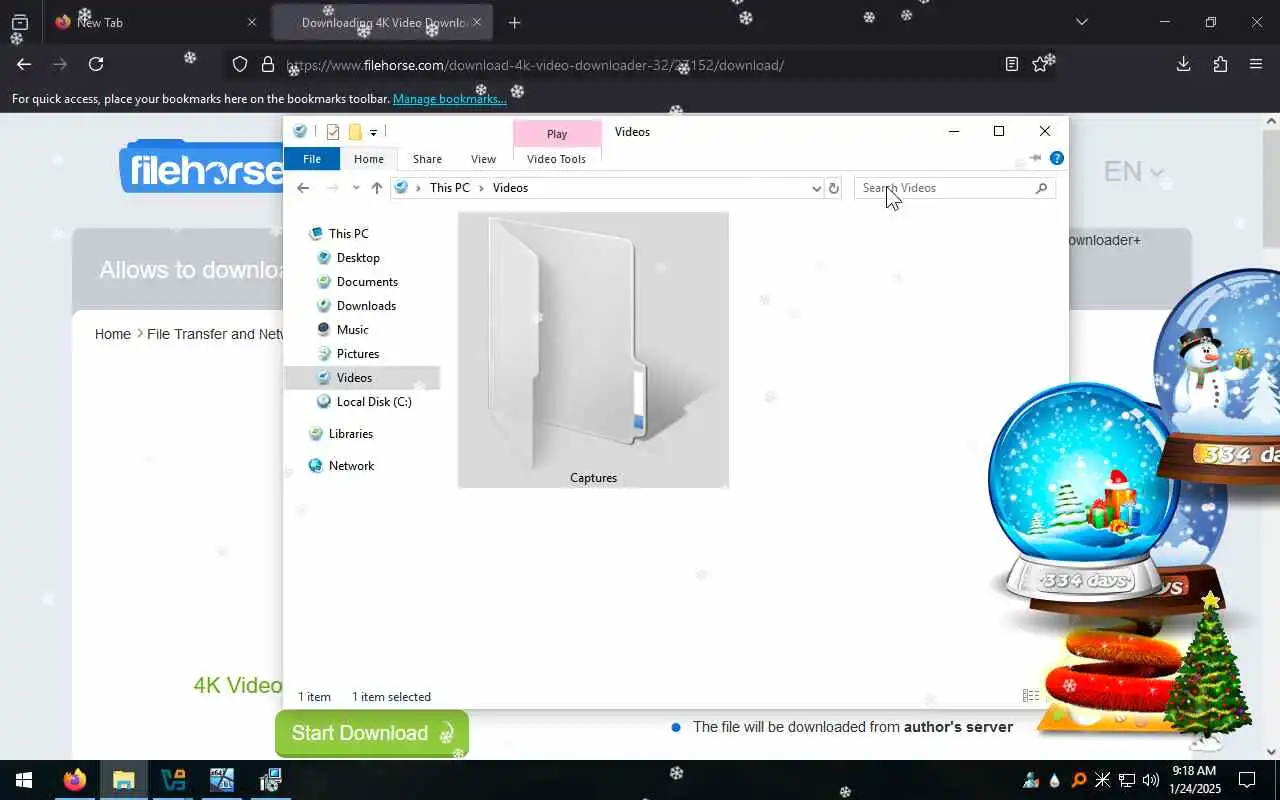Expand the chevron after This PC in path

pos(481,188)
